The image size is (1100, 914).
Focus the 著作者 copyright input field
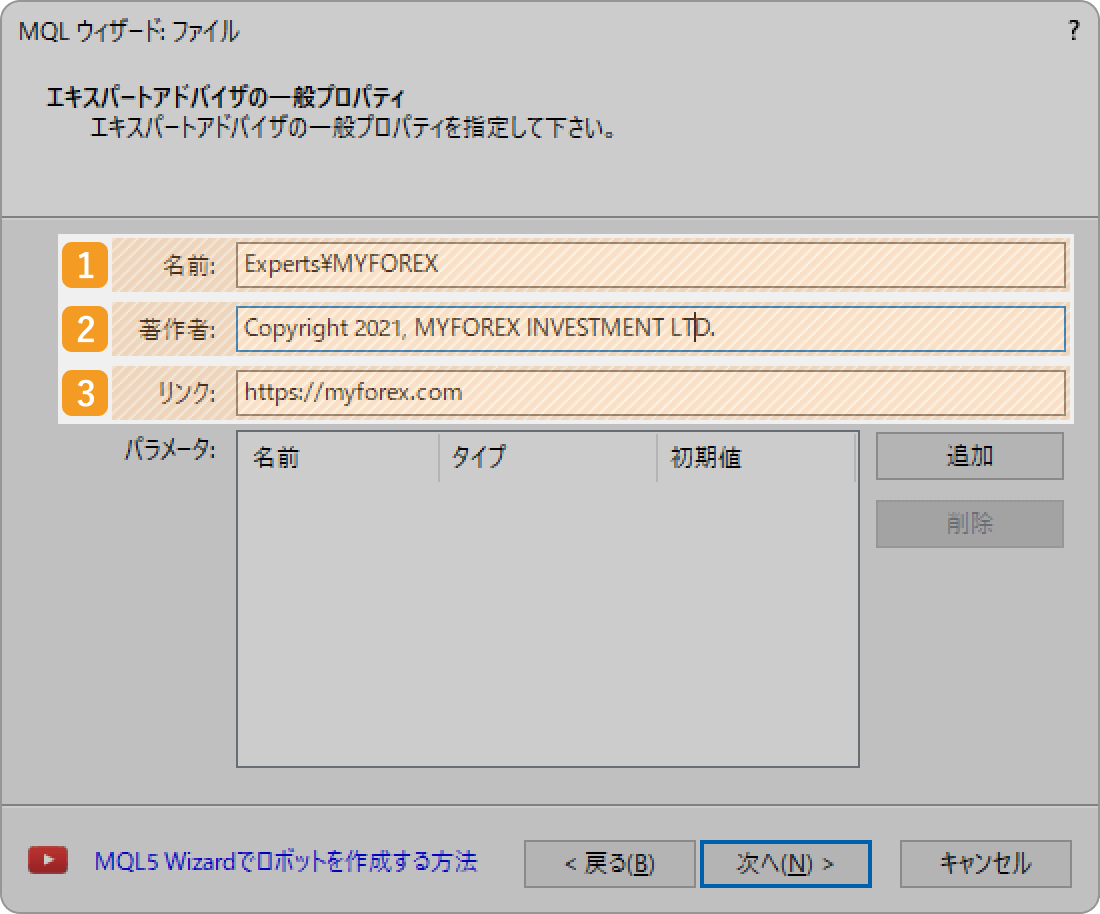pos(650,329)
